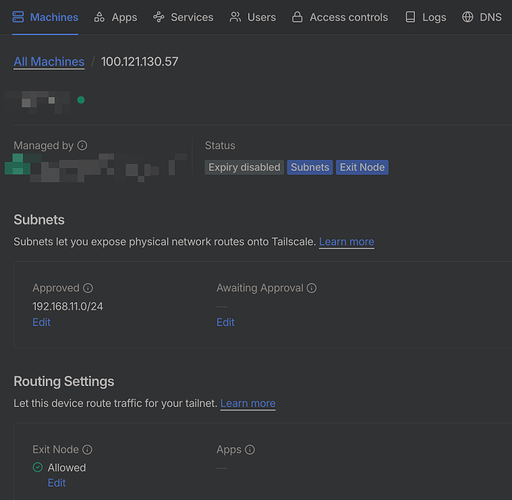This screenshot has width=512, height=500.
Task: Click the Machines server icon
Action: pyautogui.click(x=18, y=17)
